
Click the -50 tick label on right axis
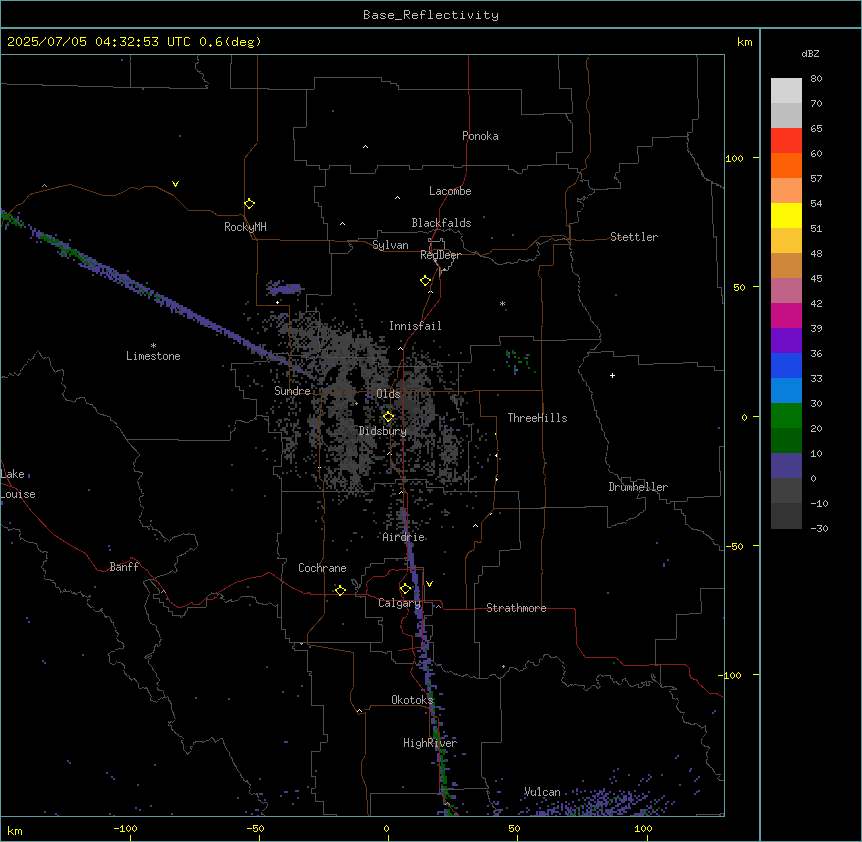click(x=734, y=546)
